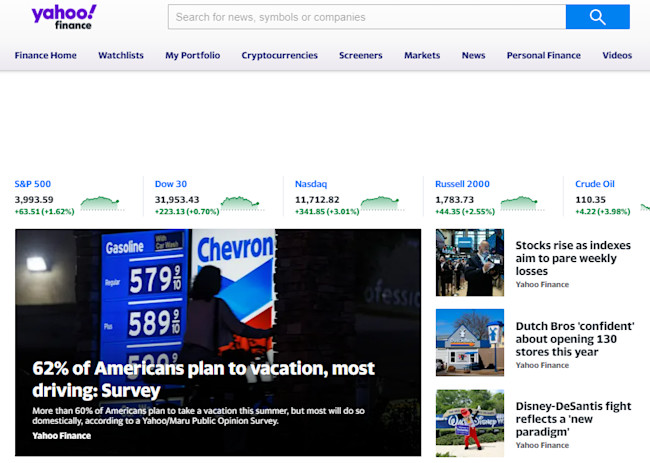The height and width of the screenshot is (463, 650).
Task: Click the Nasdaq value 11,712.82
Action: point(317,199)
